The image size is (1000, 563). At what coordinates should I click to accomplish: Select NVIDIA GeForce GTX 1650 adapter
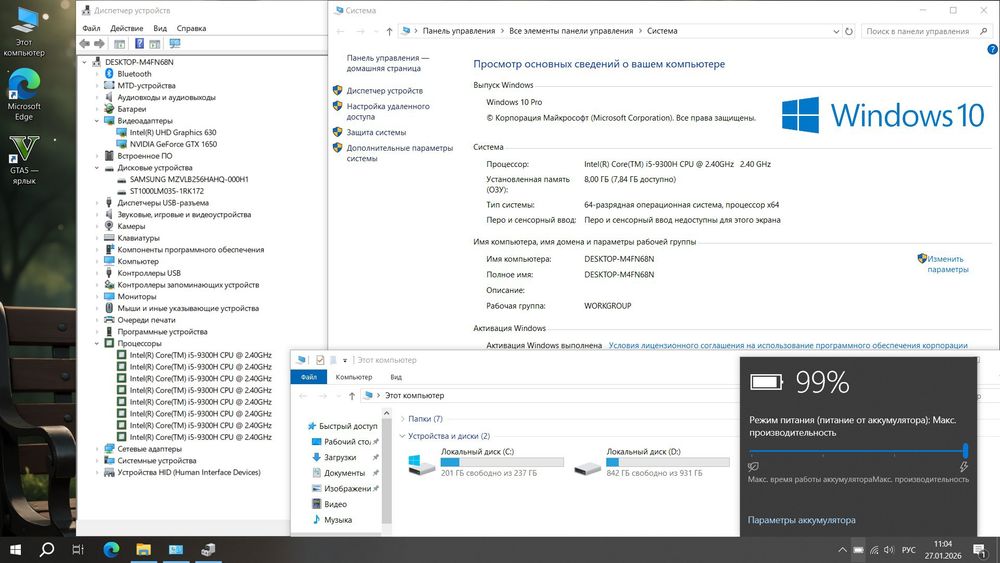pos(173,144)
